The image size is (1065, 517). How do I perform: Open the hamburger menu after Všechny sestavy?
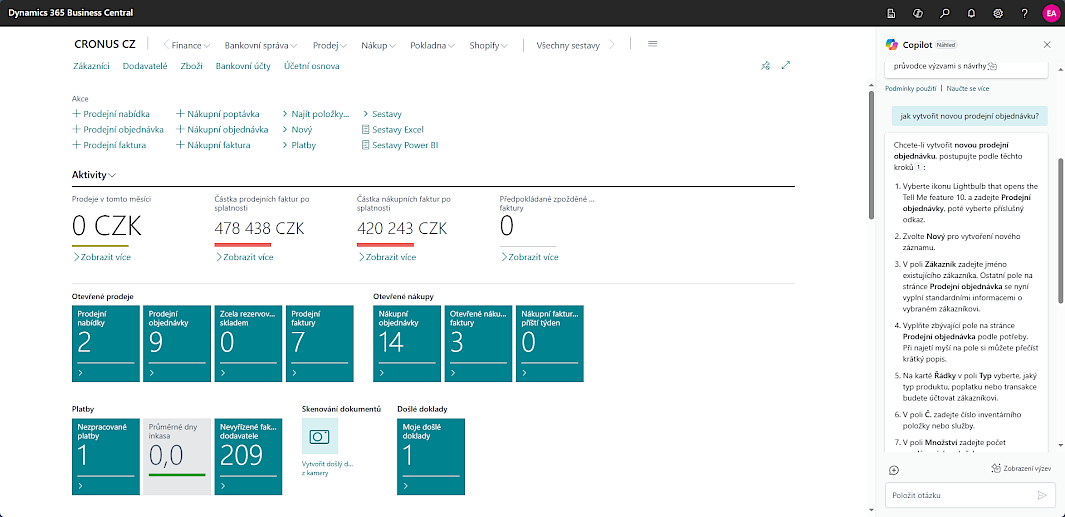653,44
